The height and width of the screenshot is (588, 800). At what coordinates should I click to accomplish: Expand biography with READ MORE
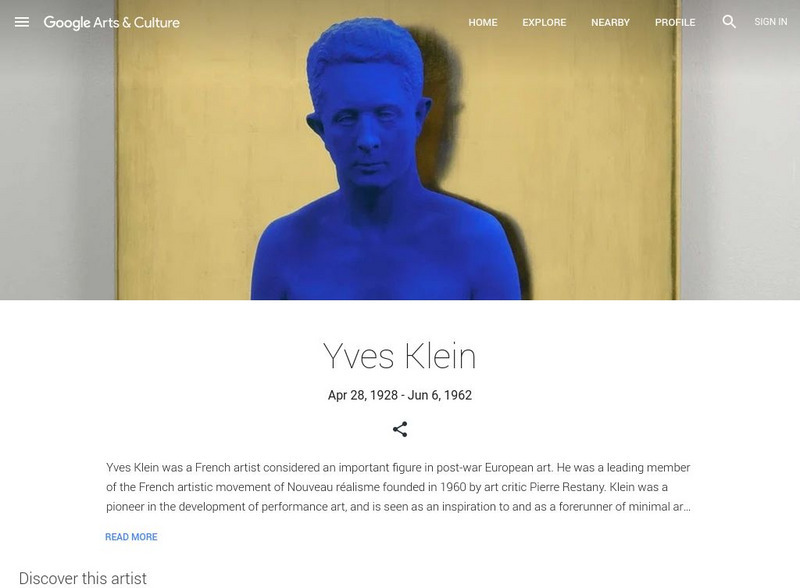pos(131,537)
